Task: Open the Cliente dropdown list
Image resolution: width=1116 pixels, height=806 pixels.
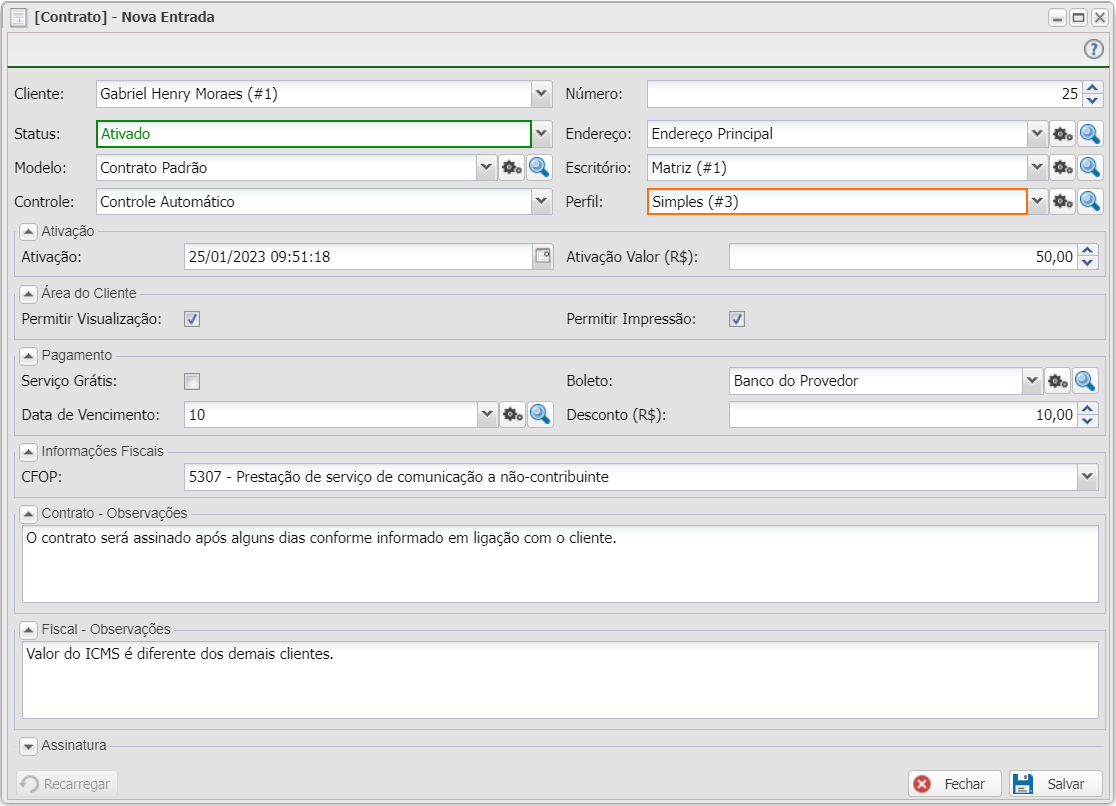Action: pos(542,94)
